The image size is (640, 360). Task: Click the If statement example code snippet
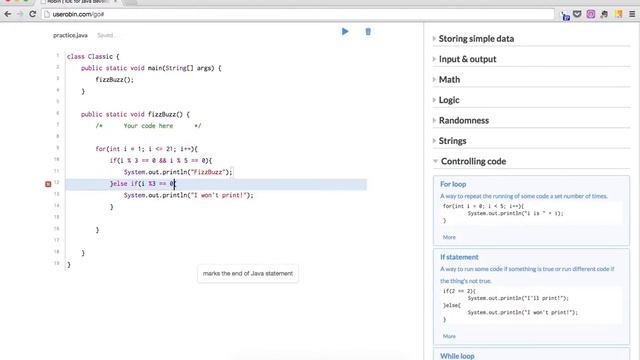tap(531, 305)
